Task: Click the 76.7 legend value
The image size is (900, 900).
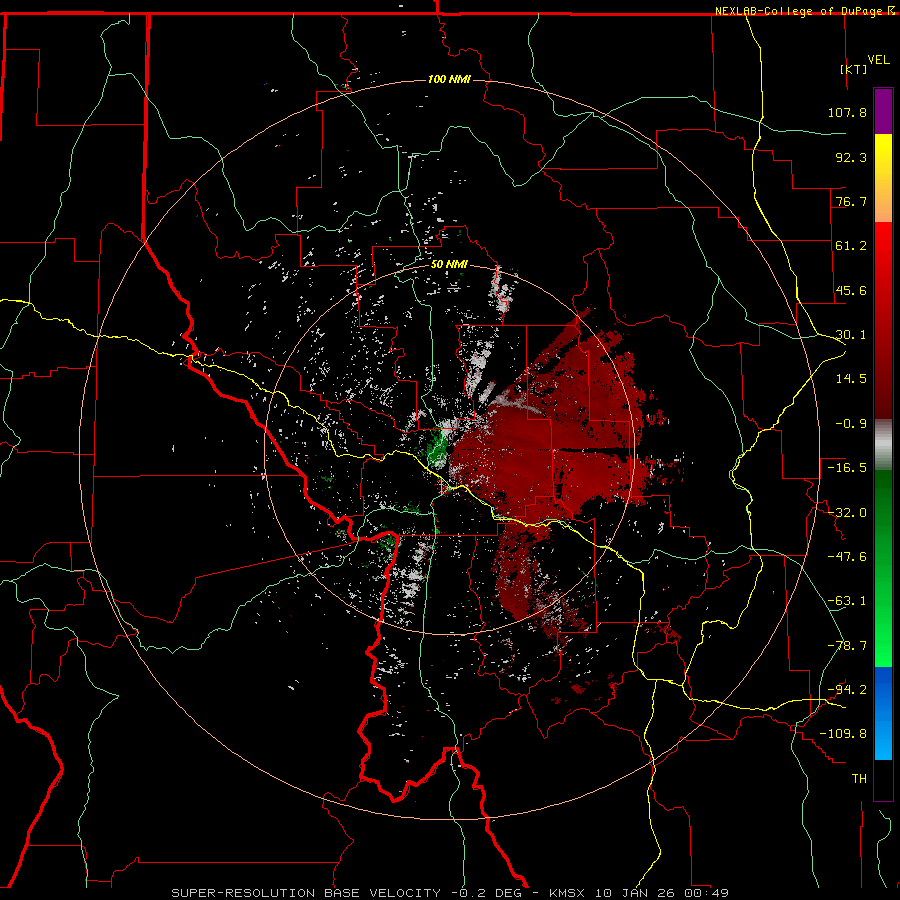Action: 851,201
